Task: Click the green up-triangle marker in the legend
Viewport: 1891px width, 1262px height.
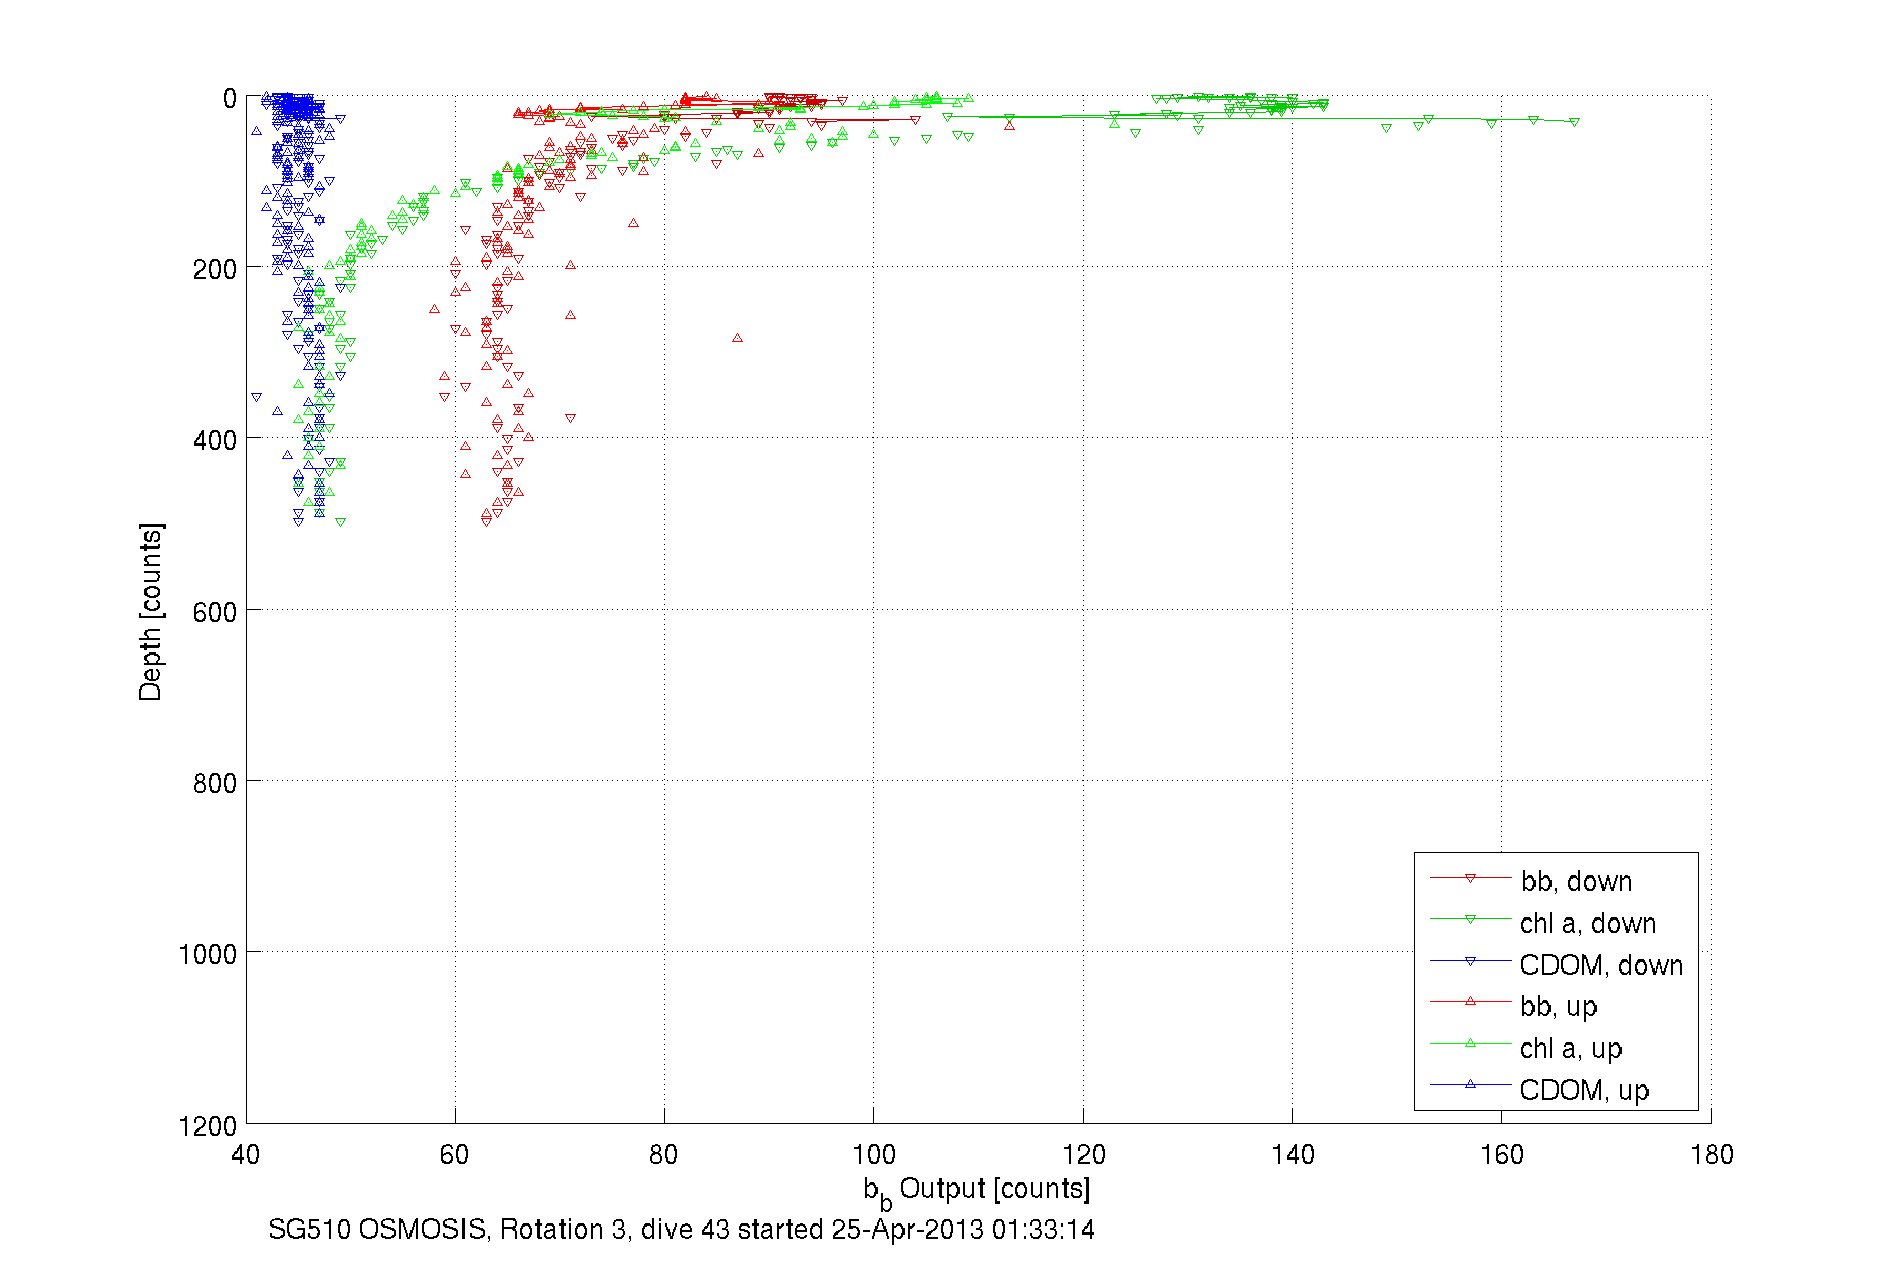Action: (1470, 1043)
